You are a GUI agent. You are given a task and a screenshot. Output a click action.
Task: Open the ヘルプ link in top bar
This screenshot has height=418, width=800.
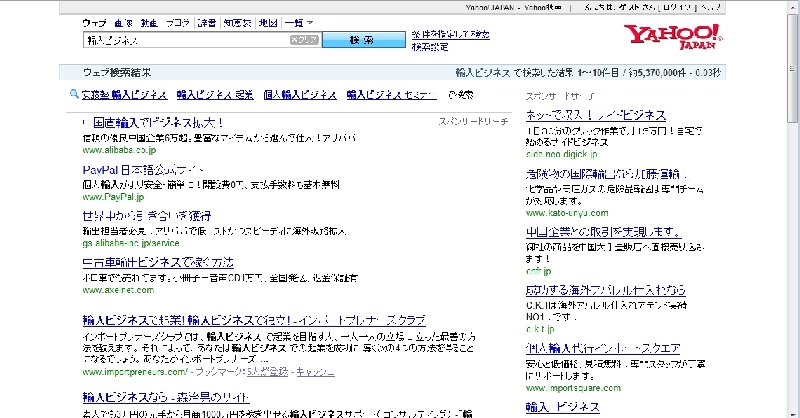point(711,7)
